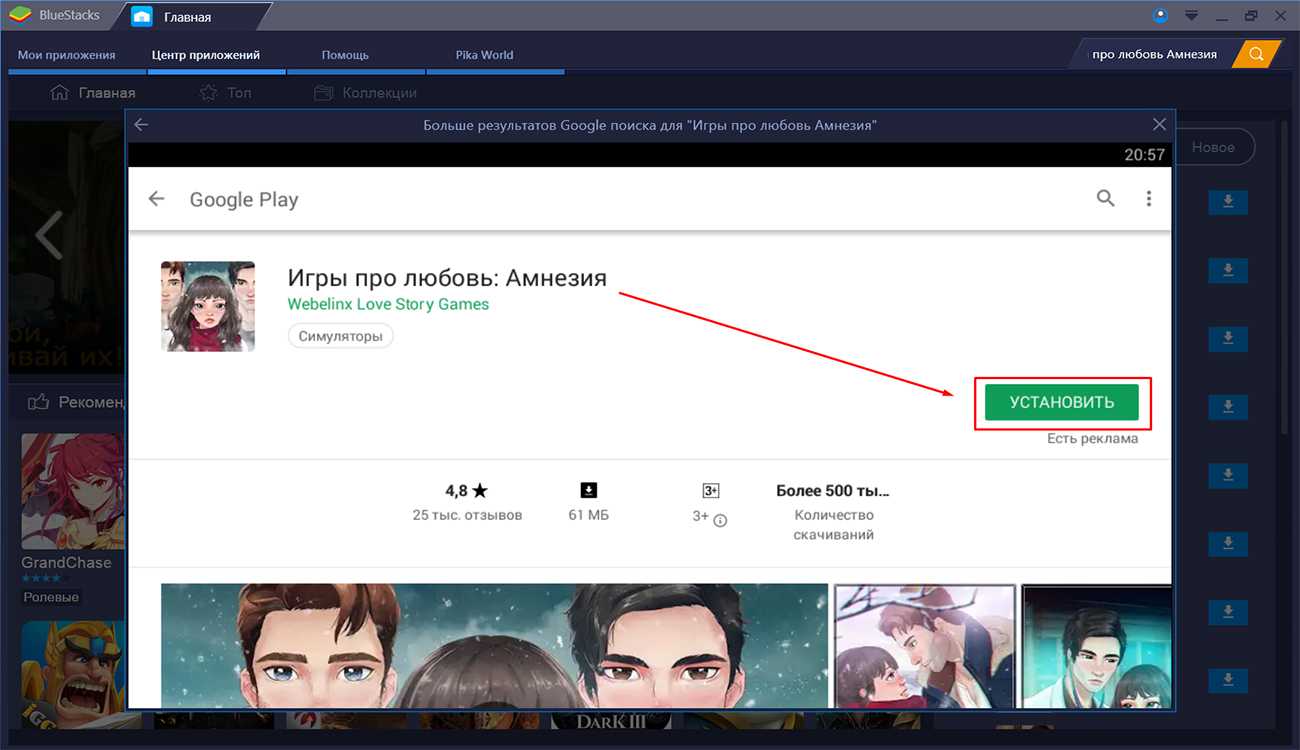Switch to the Мои приложения tab
Screen dimensions: 1300x750
[66, 55]
